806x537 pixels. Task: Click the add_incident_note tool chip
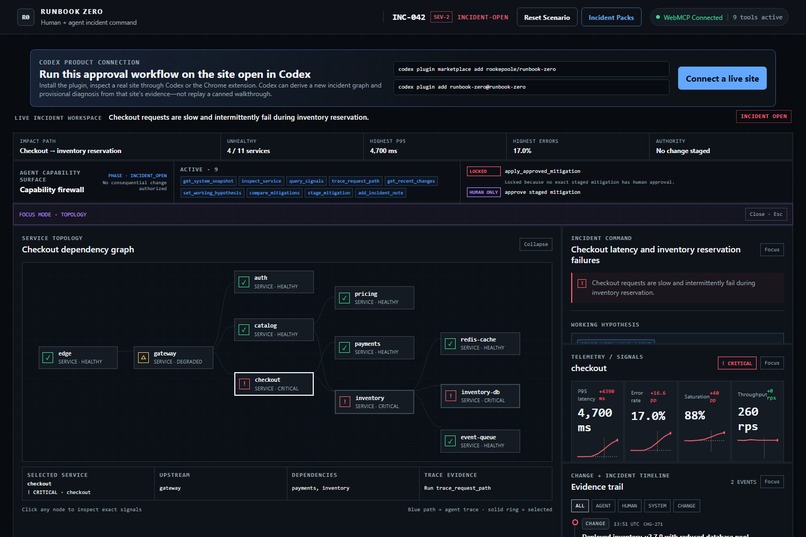(380, 193)
